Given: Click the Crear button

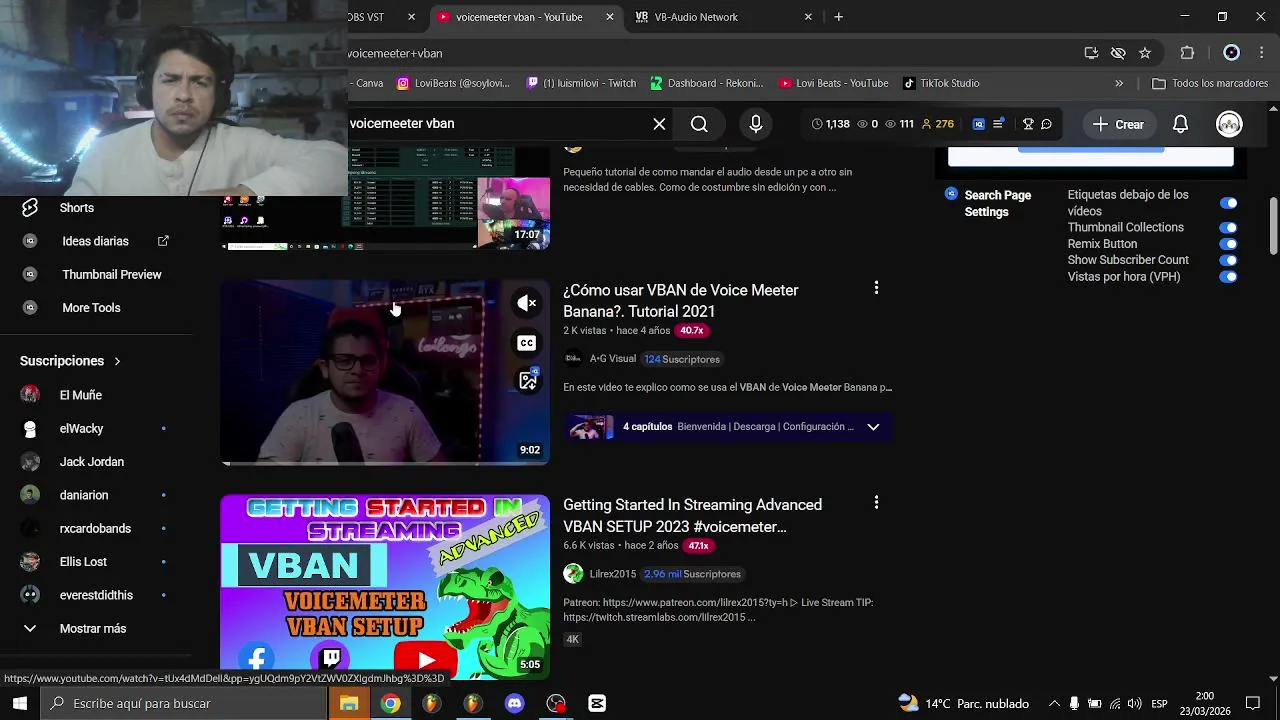Looking at the screenshot, I should [x=1118, y=124].
